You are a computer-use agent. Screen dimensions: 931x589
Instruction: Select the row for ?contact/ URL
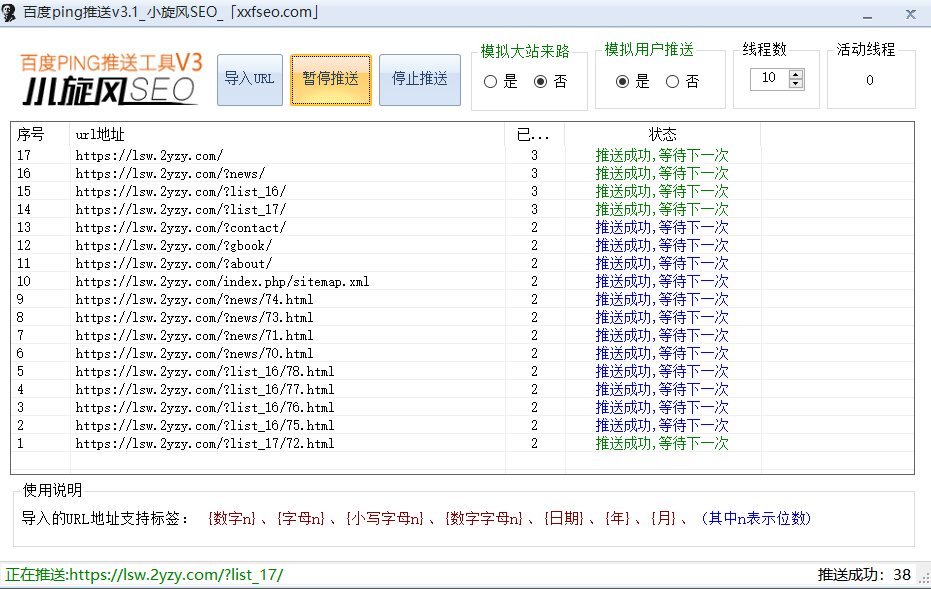coord(180,228)
